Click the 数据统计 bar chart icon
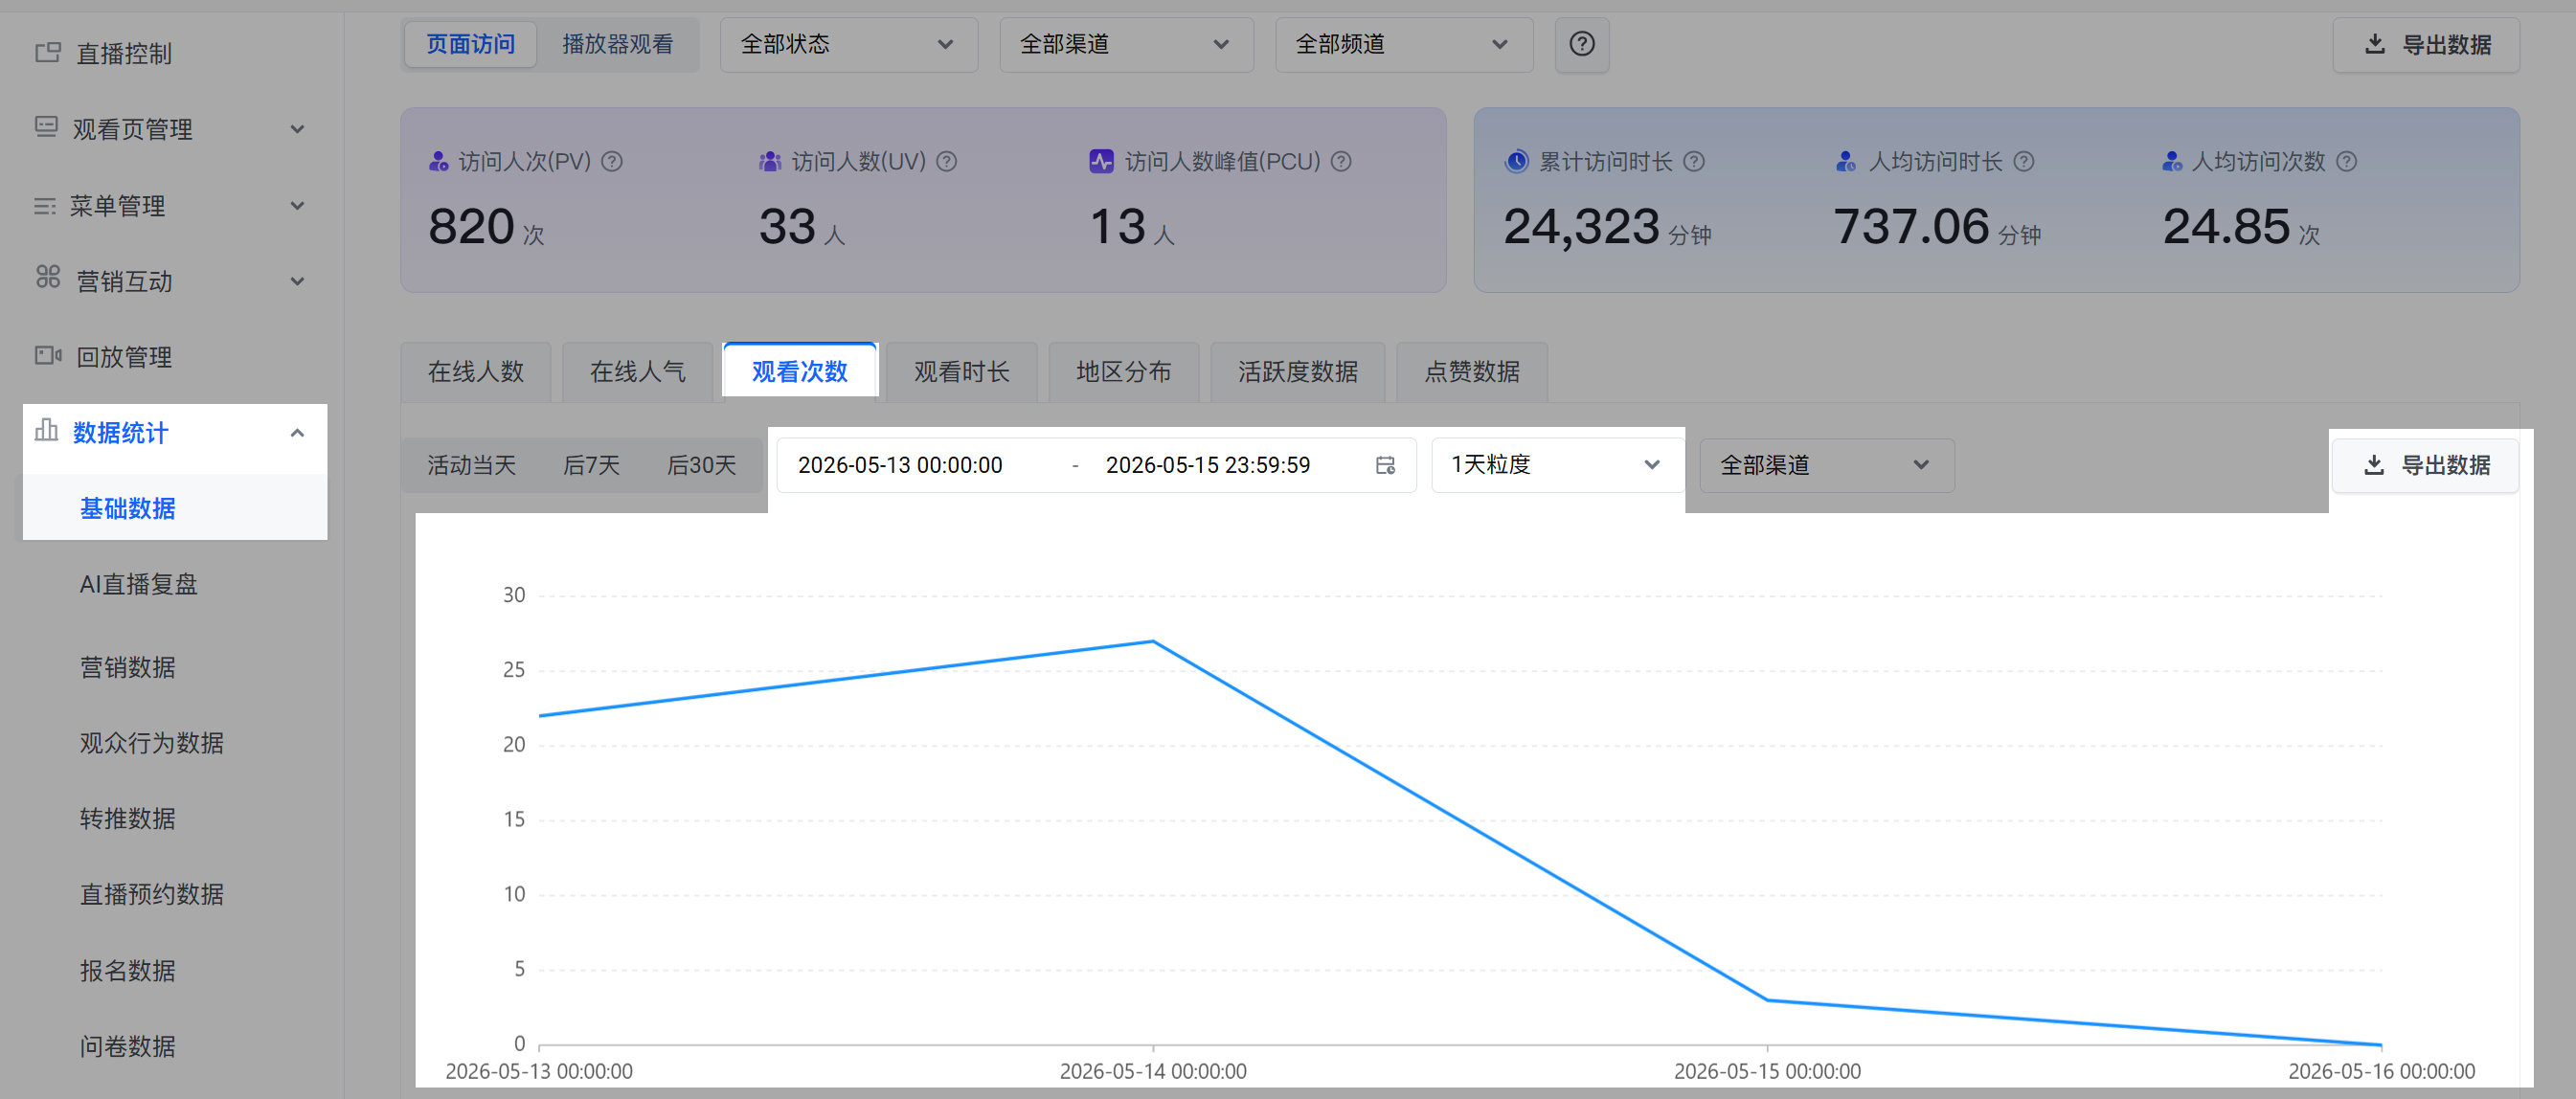Viewport: 2576px width, 1099px height. (46, 430)
